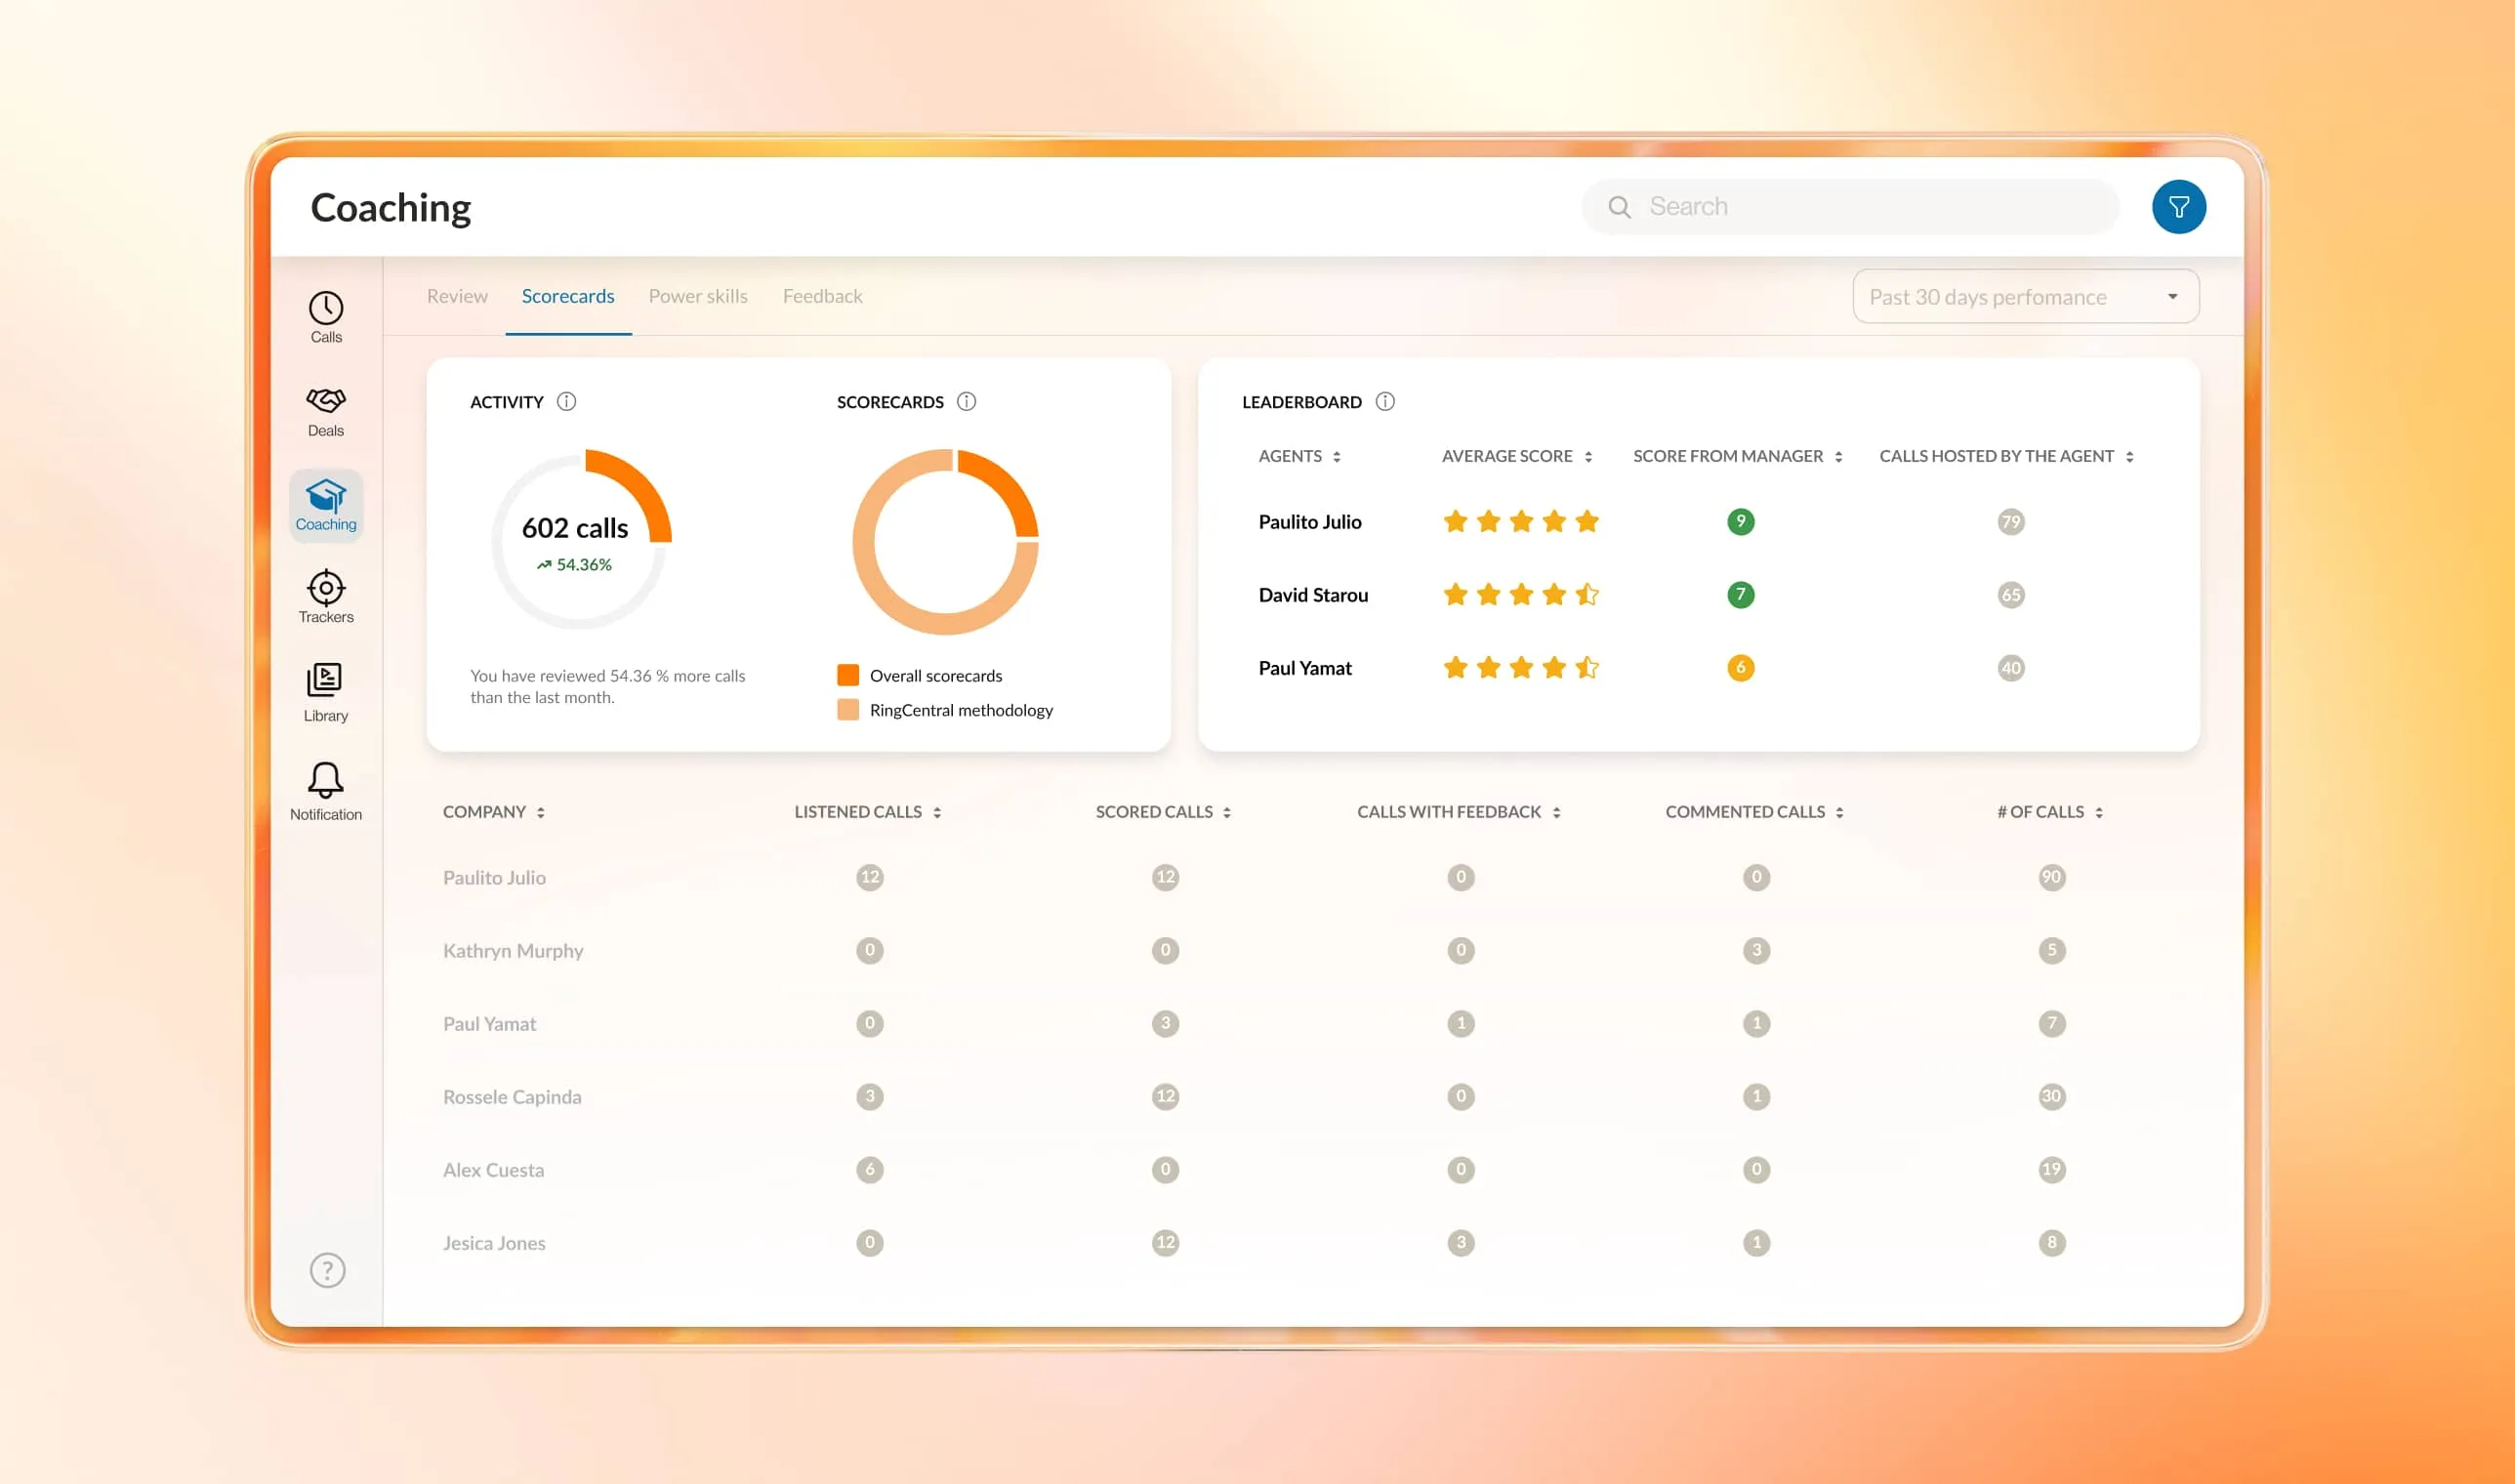Image resolution: width=2515 pixels, height=1484 pixels.
Task: Sort the table by Average Score
Action: (1588, 455)
